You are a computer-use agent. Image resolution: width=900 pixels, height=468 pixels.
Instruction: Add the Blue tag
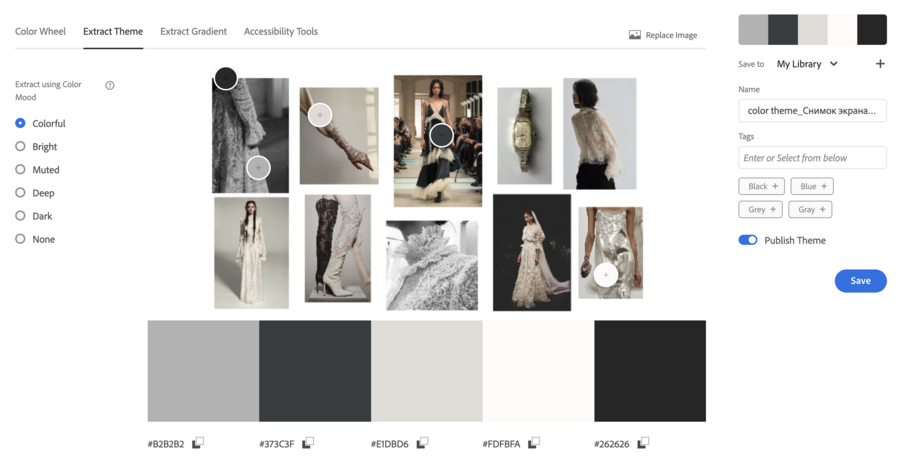click(812, 186)
